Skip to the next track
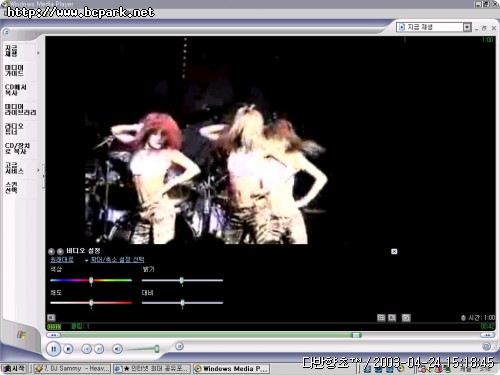The height and width of the screenshot is (375, 500). (99, 349)
